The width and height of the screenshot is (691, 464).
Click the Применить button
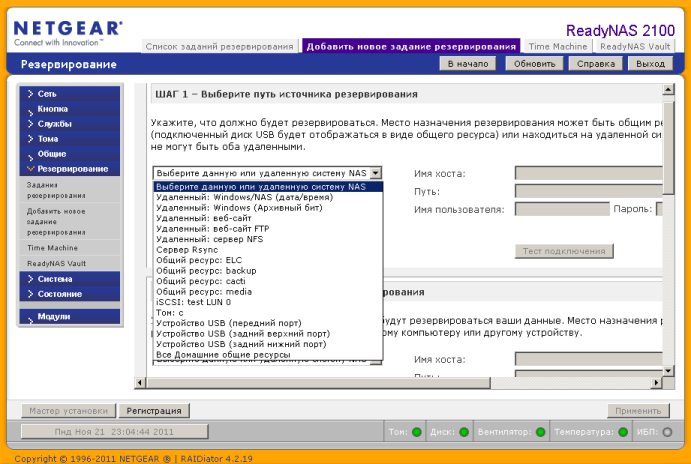(x=638, y=411)
